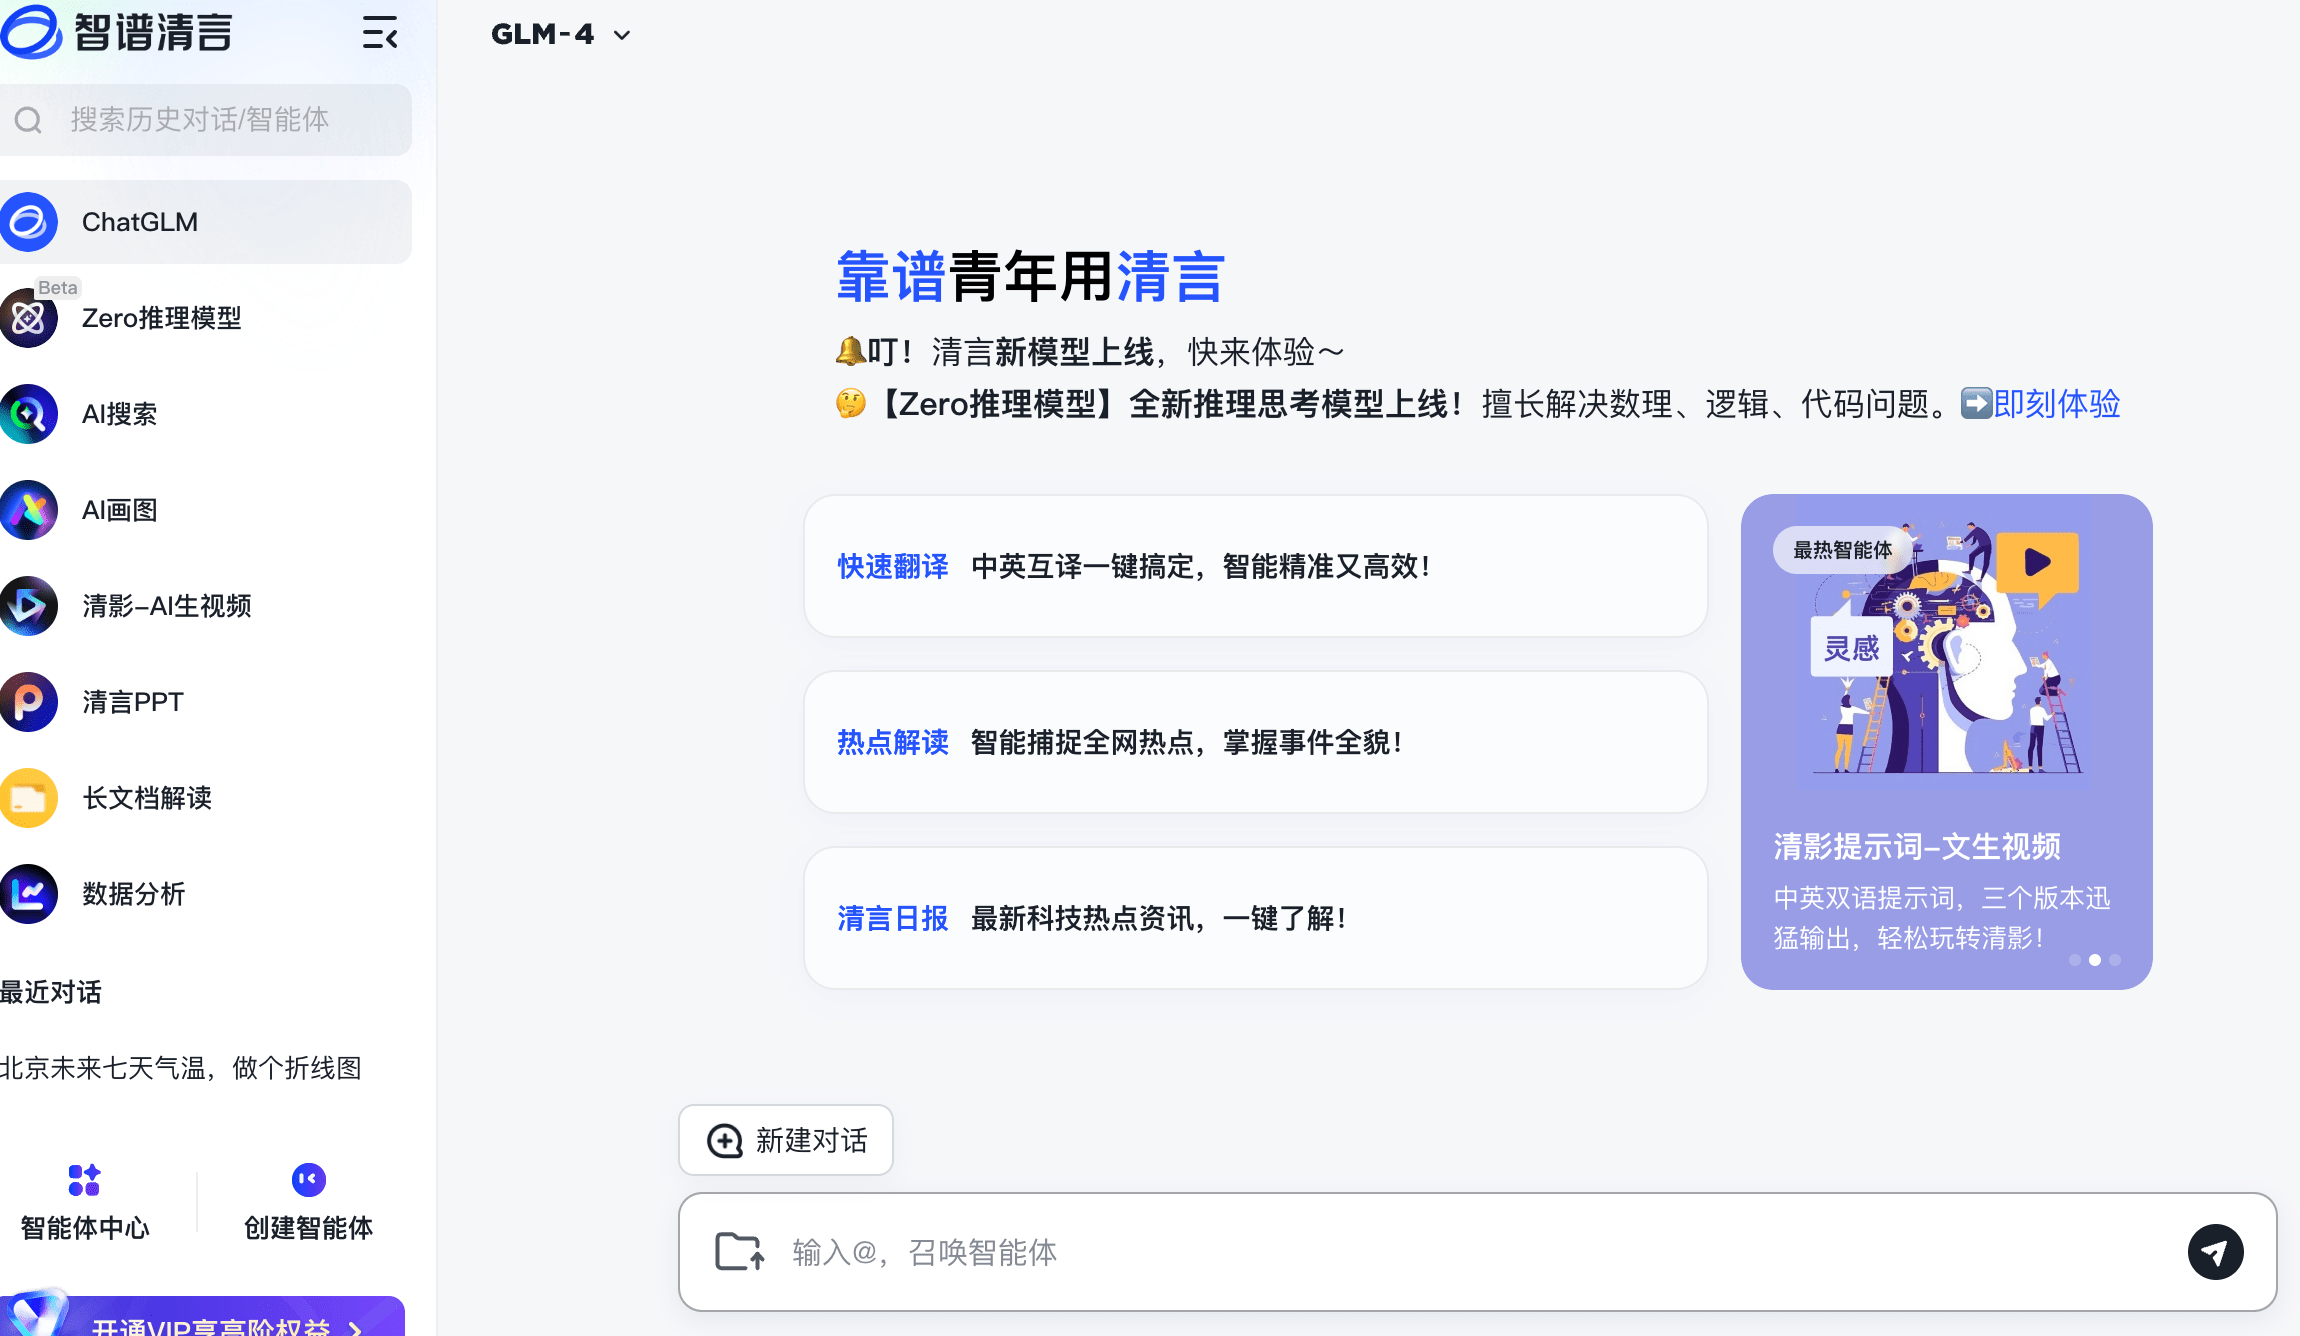Image resolution: width=2300 pixels, height=1336 pixels.
Task: Click the chevron next to GLM-4
Action: pos(622,36)
